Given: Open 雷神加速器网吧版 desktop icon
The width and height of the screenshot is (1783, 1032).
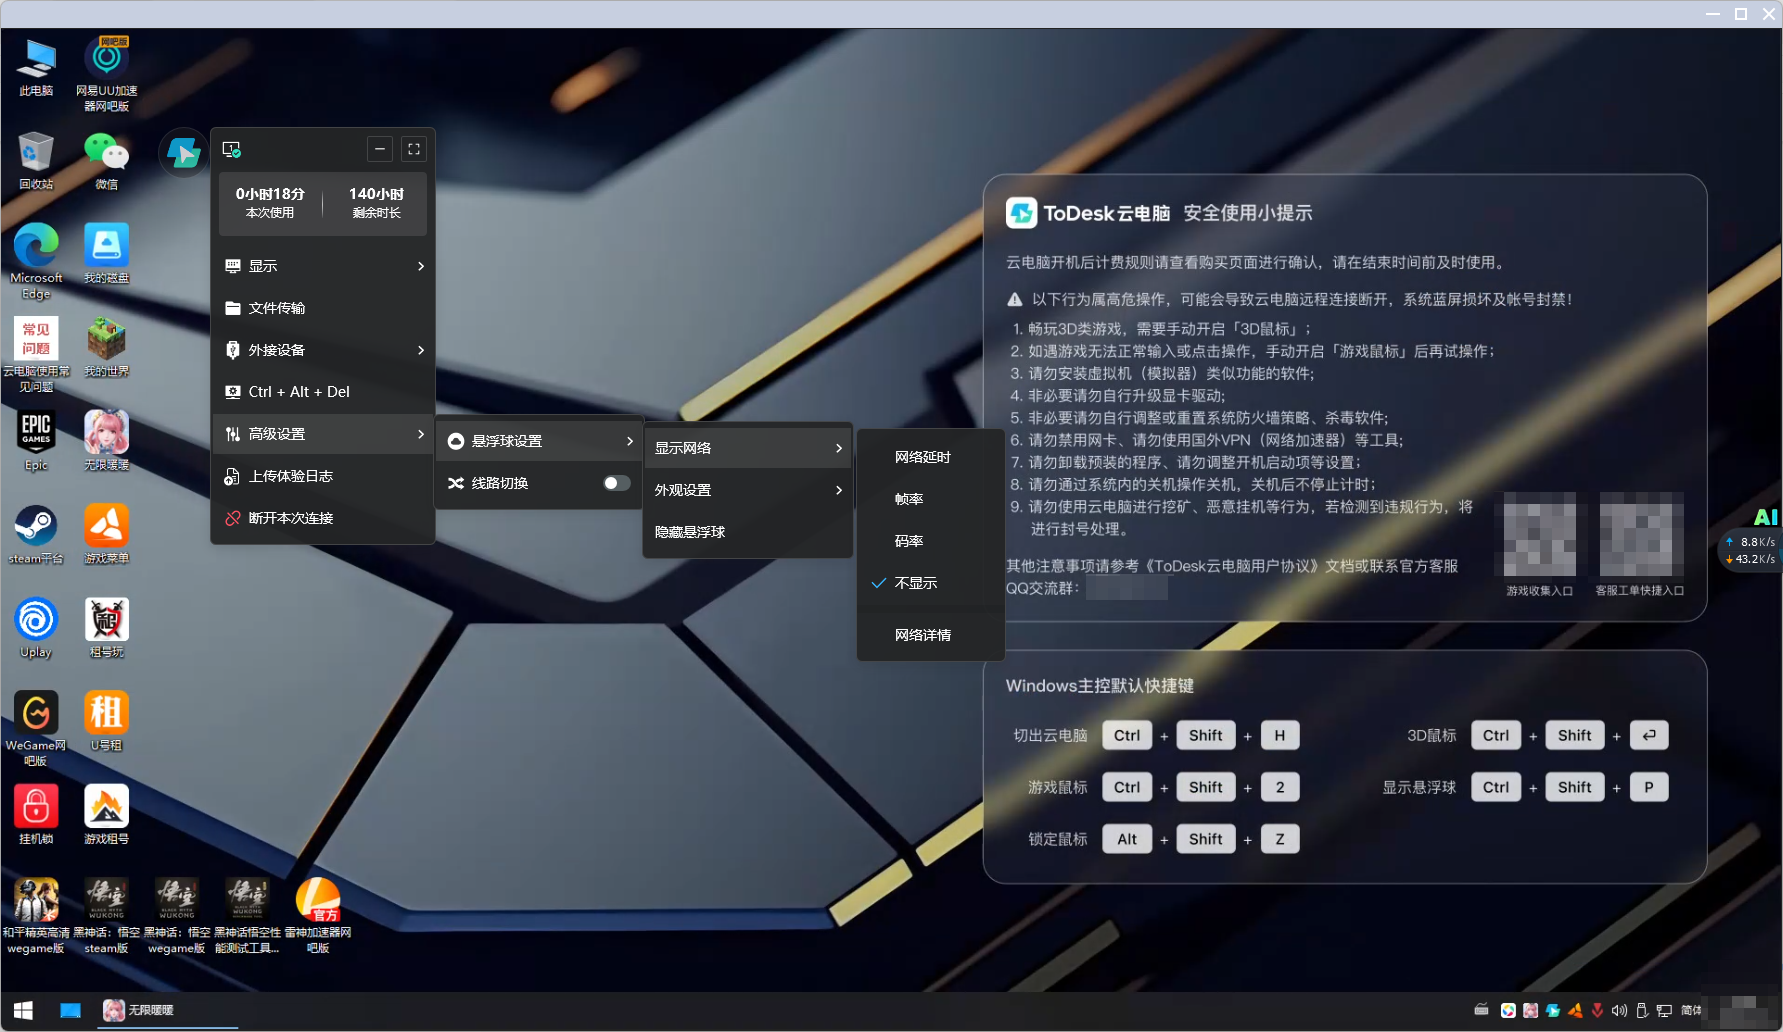Looking at the screenshot, I should pos(318,916).
